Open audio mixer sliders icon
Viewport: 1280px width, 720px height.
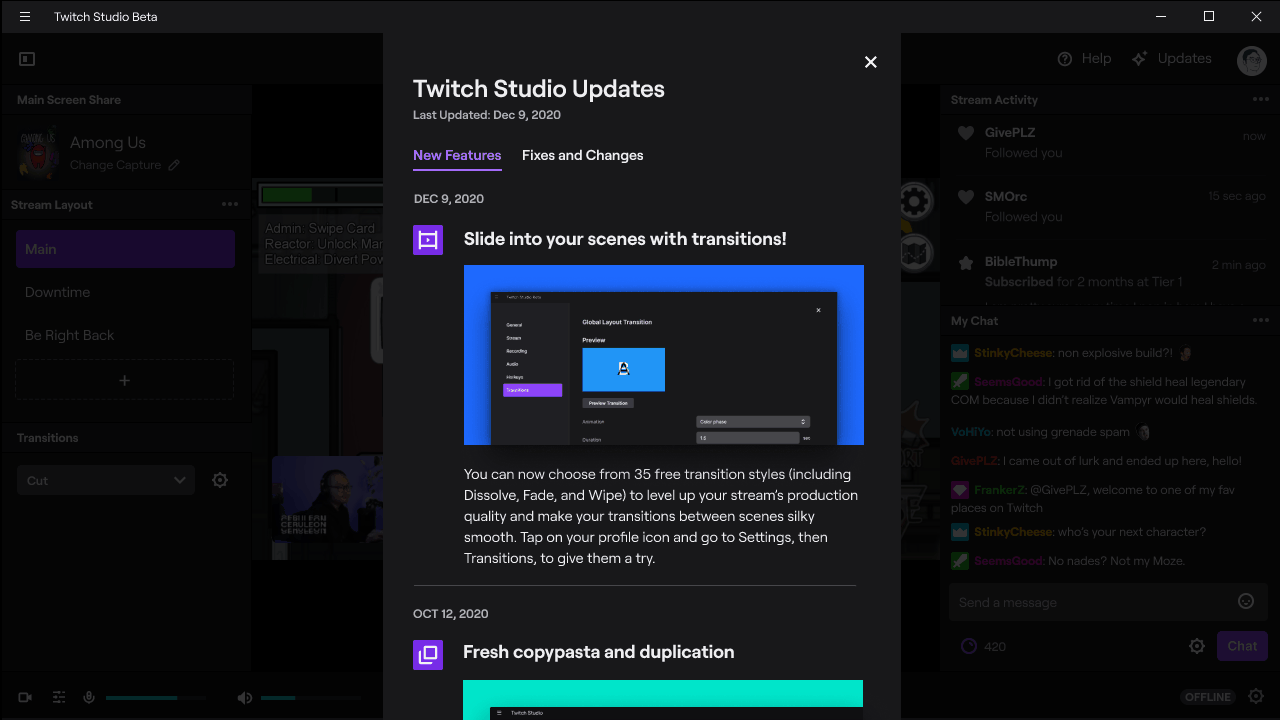(59, 697)
